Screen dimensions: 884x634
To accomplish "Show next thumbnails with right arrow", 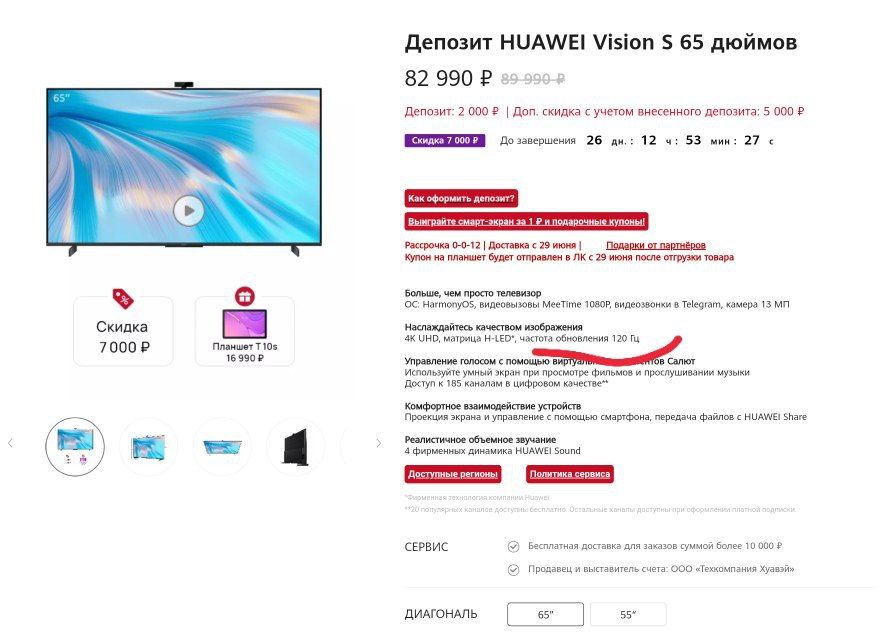I will click(x=378, y=444).
